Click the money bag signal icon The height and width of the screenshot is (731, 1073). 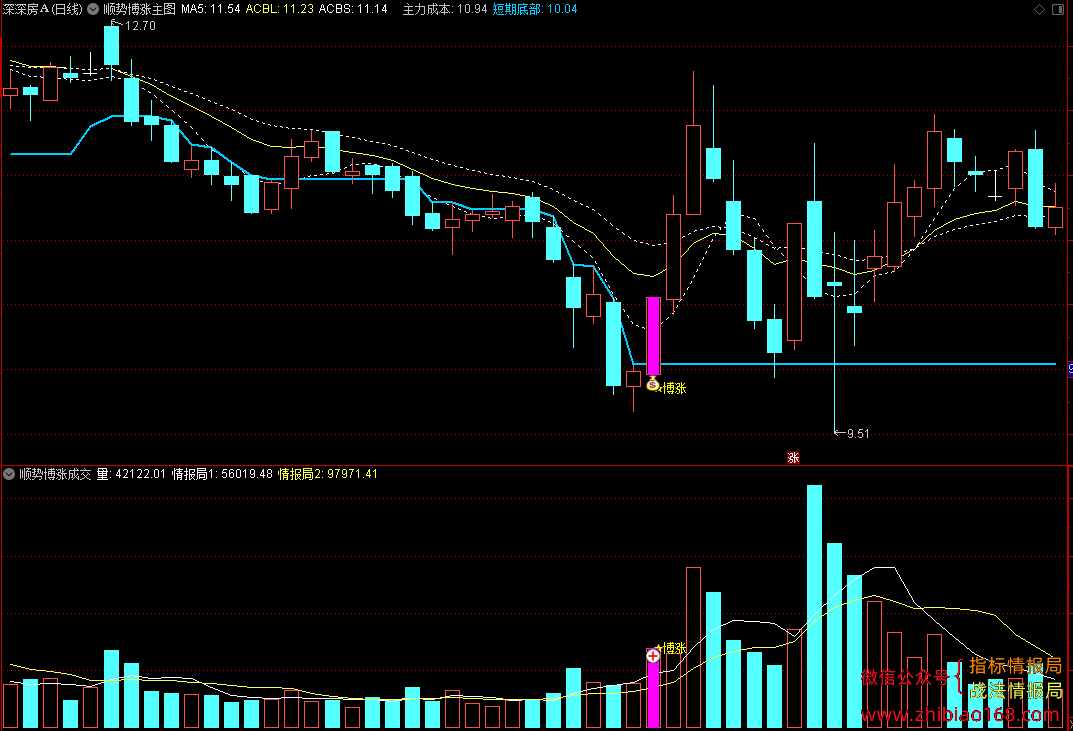click(x=653, y=385)
